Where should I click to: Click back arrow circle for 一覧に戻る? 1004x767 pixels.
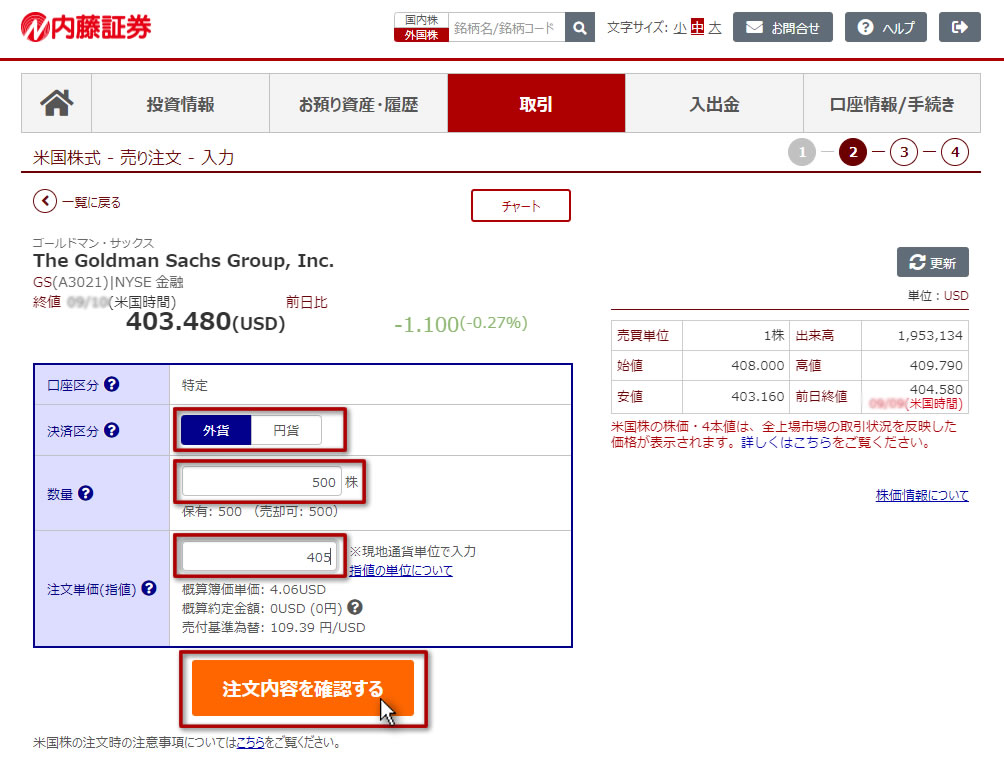[45, 202]
